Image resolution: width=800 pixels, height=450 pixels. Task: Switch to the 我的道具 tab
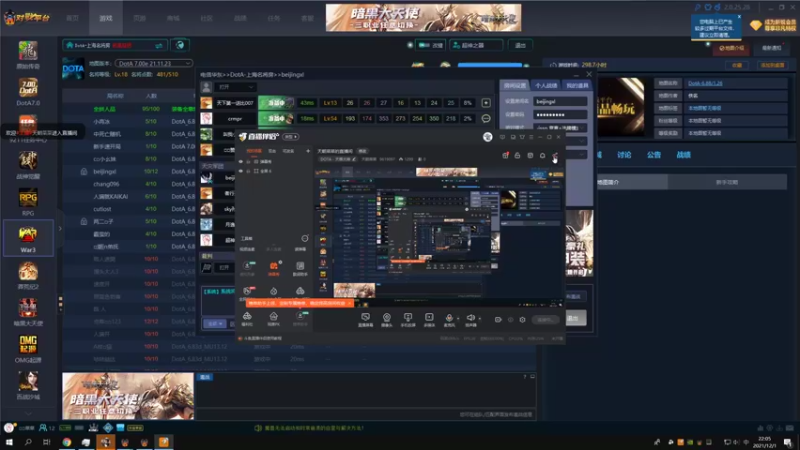tap(577, 86)
